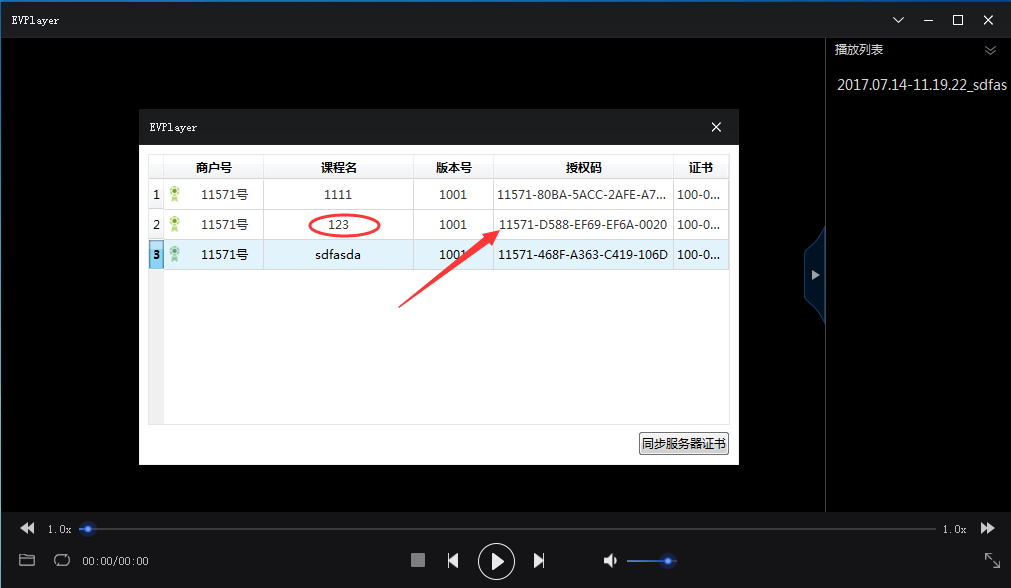Screen dimensions: 1011x588
Task: Enable loop playback with the repeat icon
Action: tap(61, 560)
